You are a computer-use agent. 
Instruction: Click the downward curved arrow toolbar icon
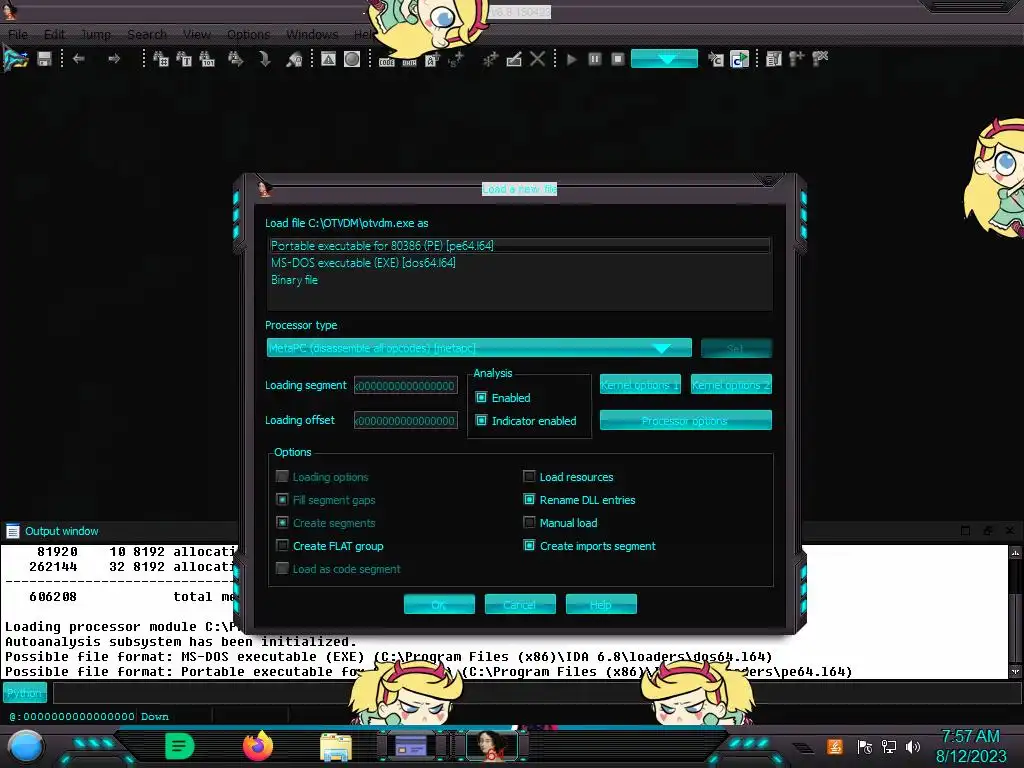(x=264, y=59)
